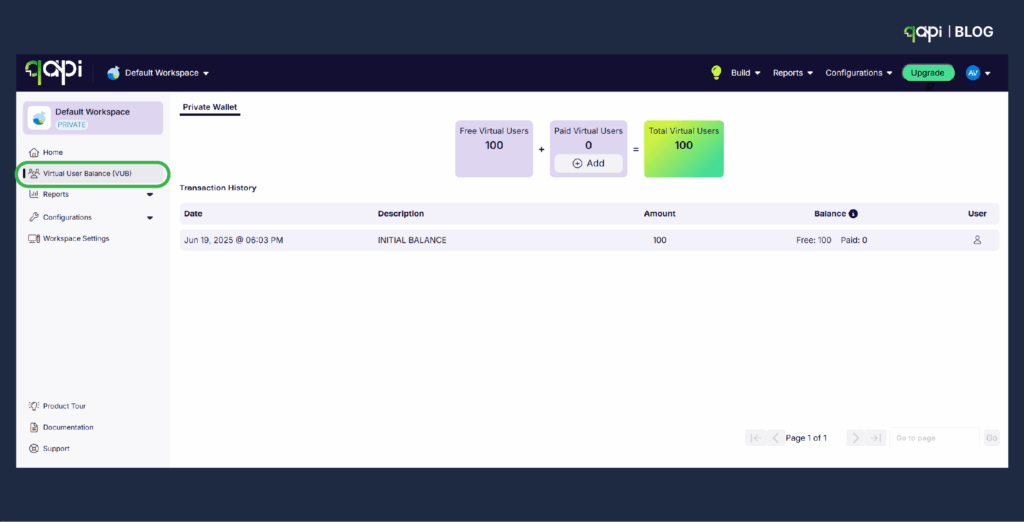Expand Reports section in sidebar
Viewport: 1024px width, 522px height.
[x=150, y=195]
